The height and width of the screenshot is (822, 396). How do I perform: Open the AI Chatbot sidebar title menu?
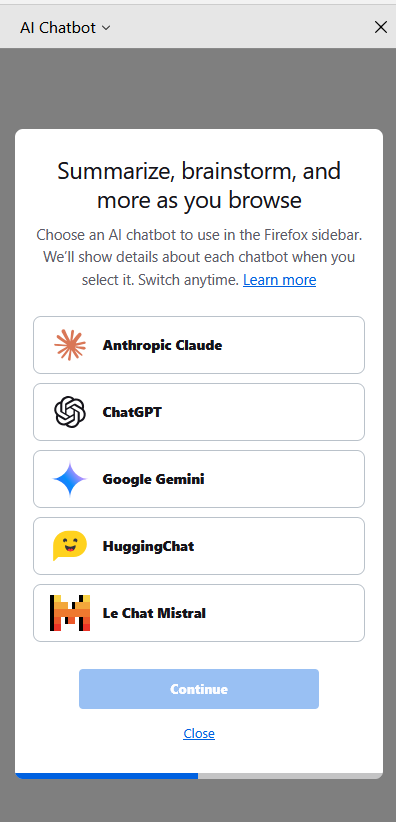(65, 27)
